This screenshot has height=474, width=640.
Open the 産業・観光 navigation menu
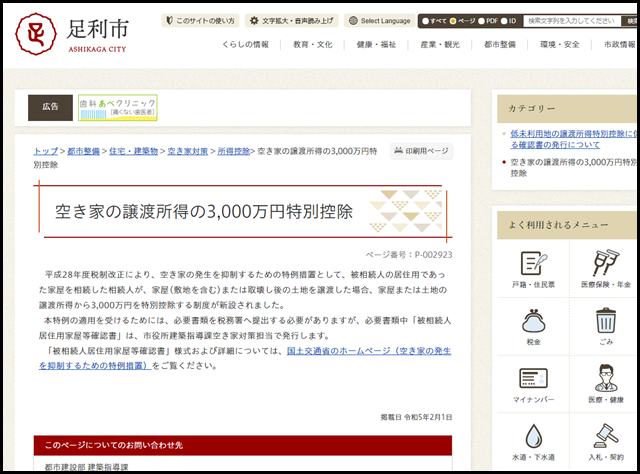tap(440, 45)
